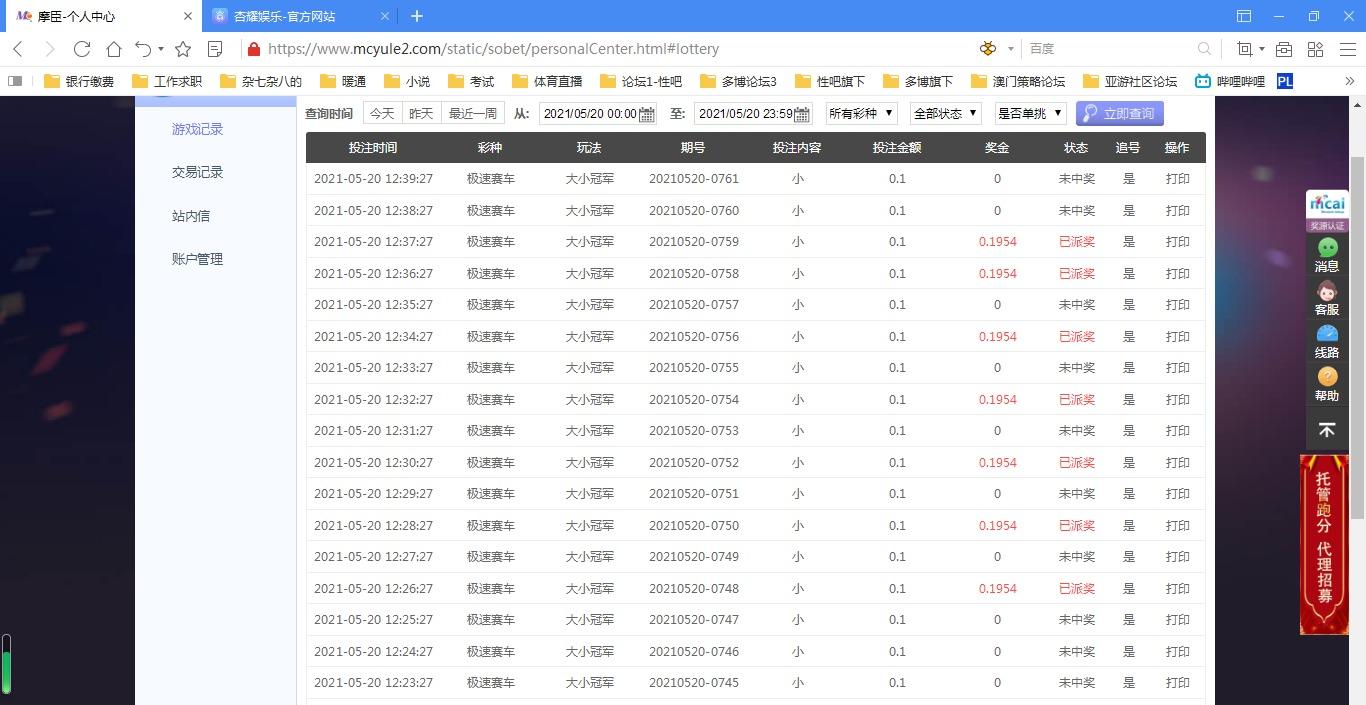The image size is (1366, 705).
Task: Filter records by 昨天
Action: [x=421, y=114]
